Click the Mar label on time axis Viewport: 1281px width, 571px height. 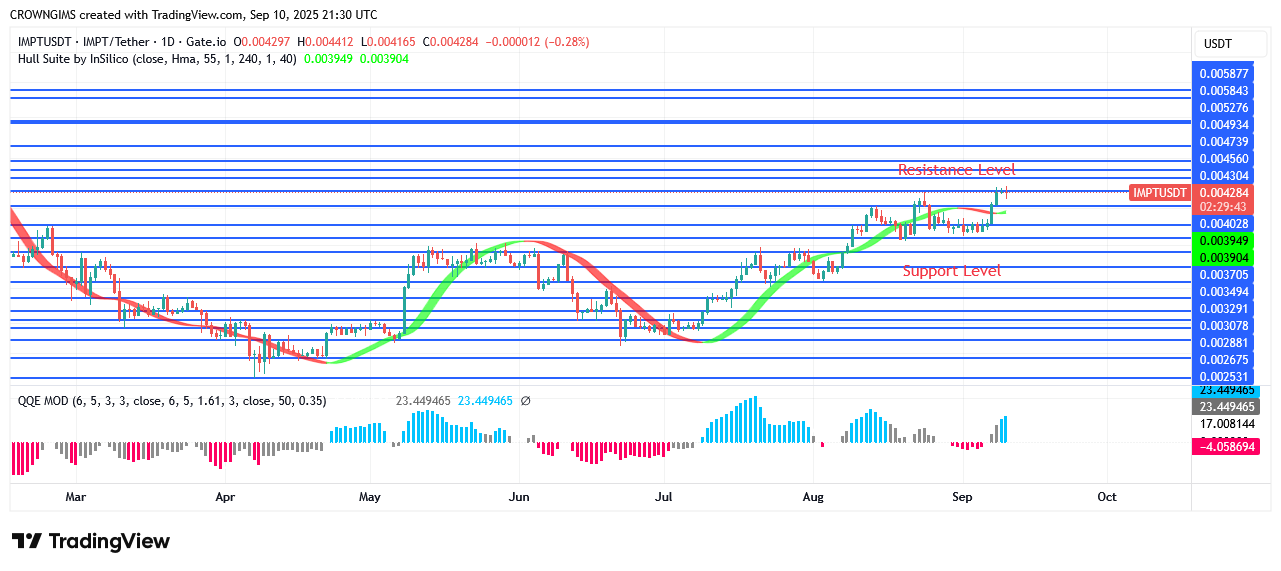coord(76,496)
